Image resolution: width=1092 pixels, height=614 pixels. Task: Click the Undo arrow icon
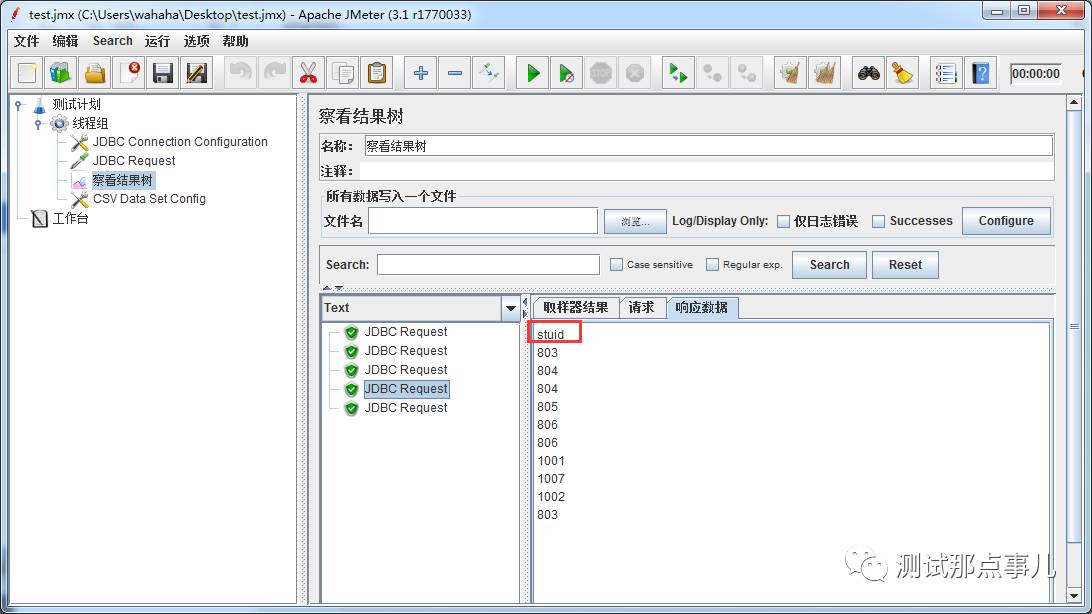click(241, 73)
